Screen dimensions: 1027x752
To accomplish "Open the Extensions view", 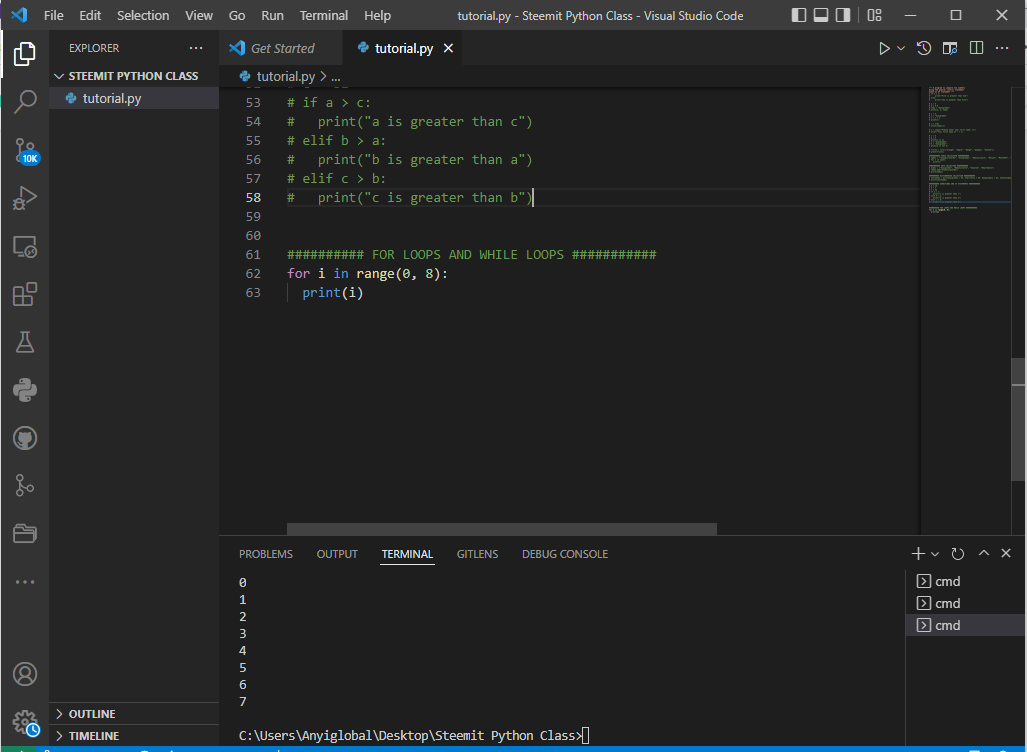I will (25, 294).
